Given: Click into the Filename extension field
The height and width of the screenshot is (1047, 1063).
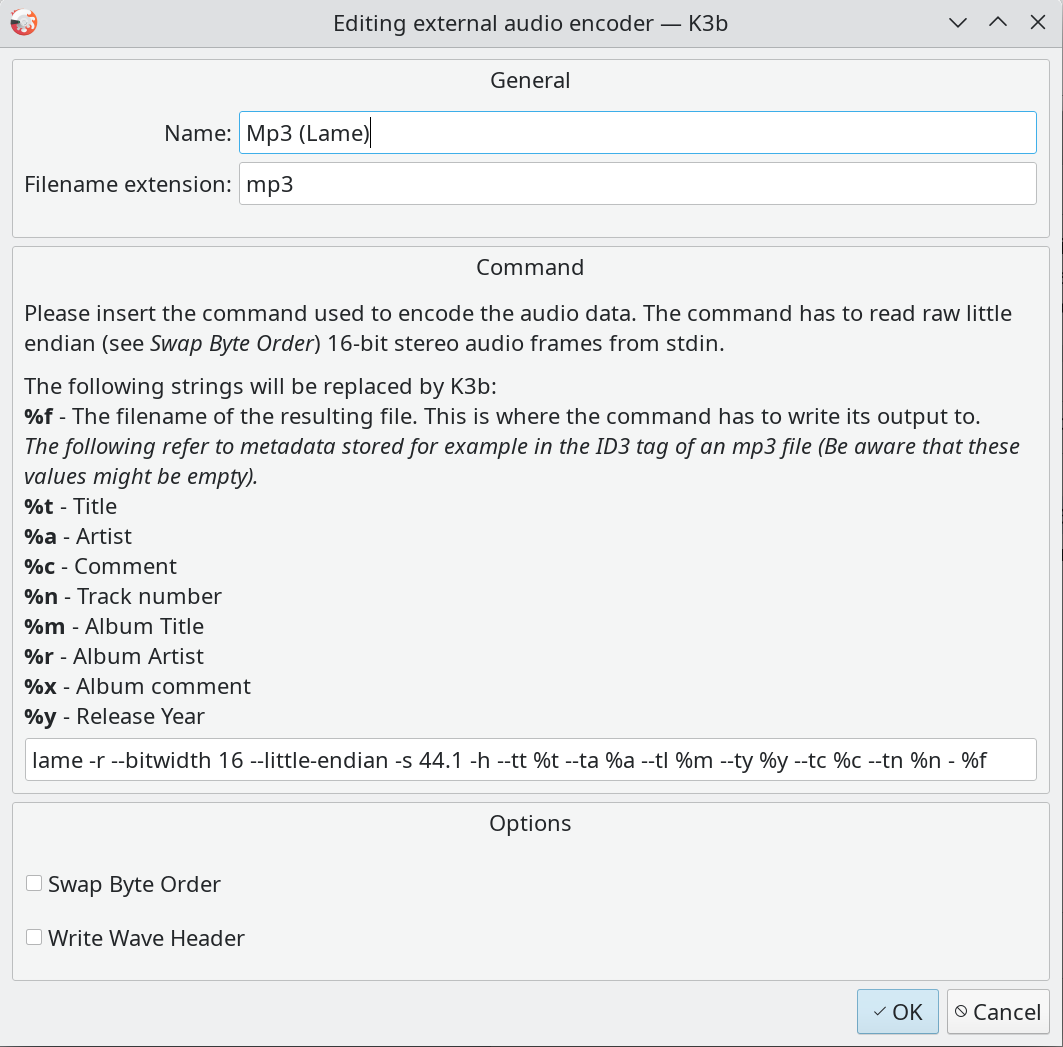Looking at the screenshot, I should pos(637,185).
